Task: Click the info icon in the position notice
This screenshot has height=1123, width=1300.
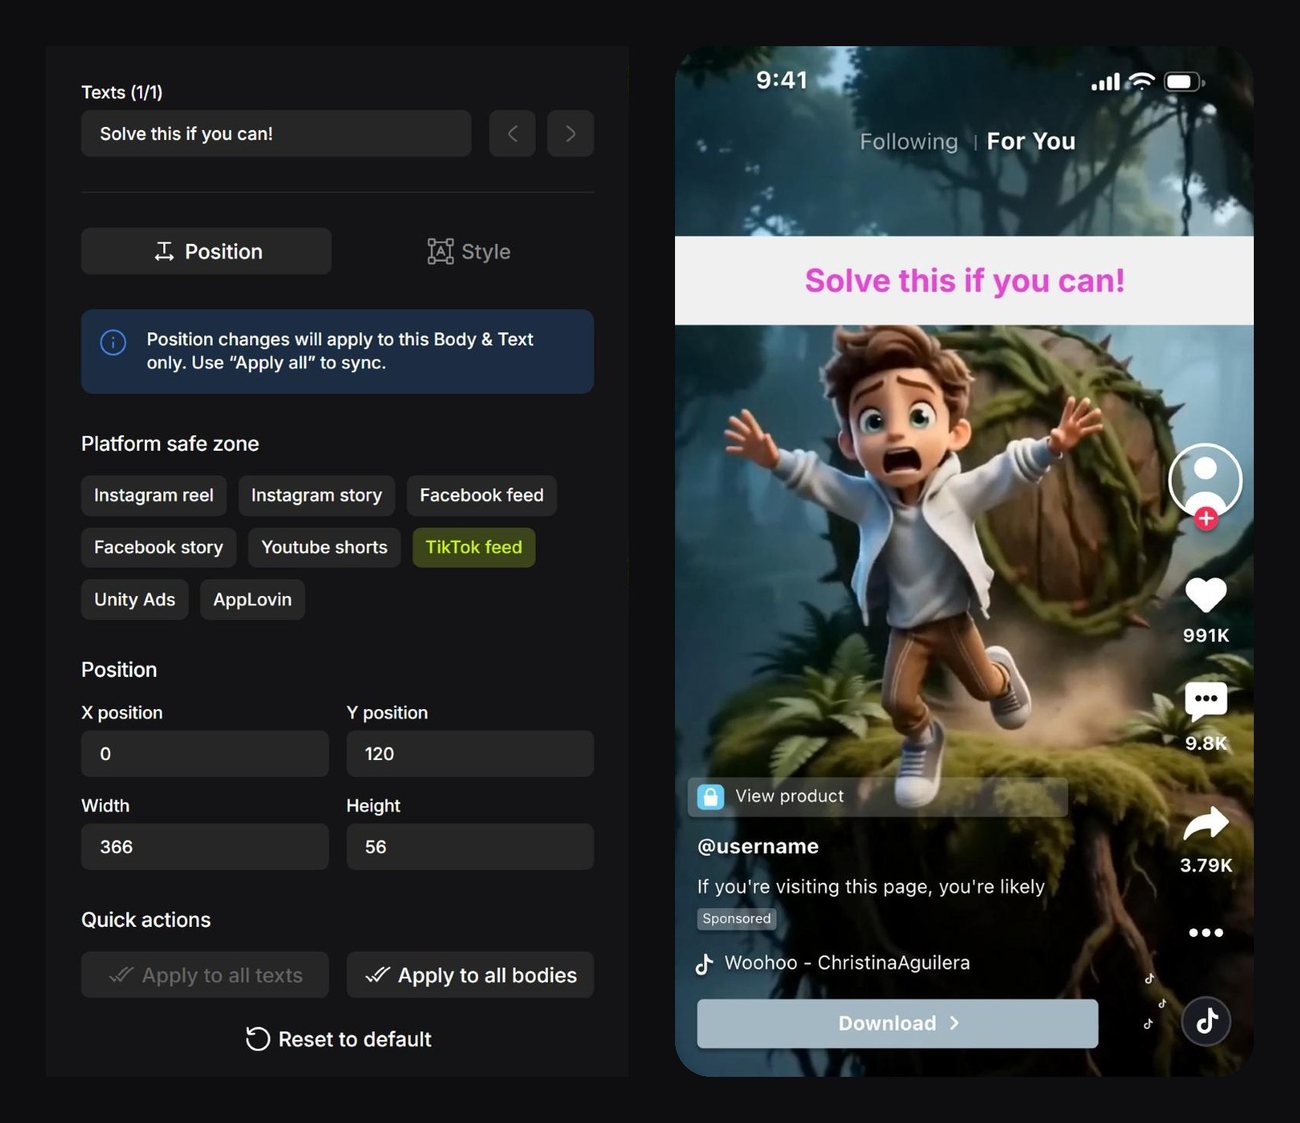Action: click(113, 342)
